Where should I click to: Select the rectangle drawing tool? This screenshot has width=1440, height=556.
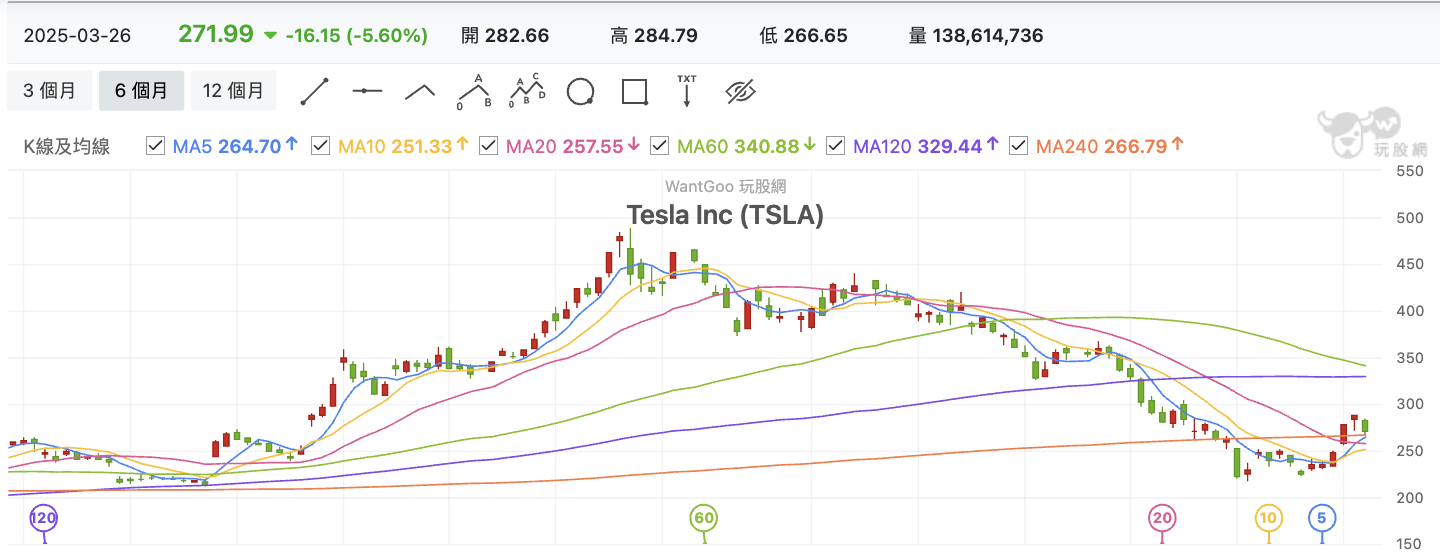coord(635,92)
